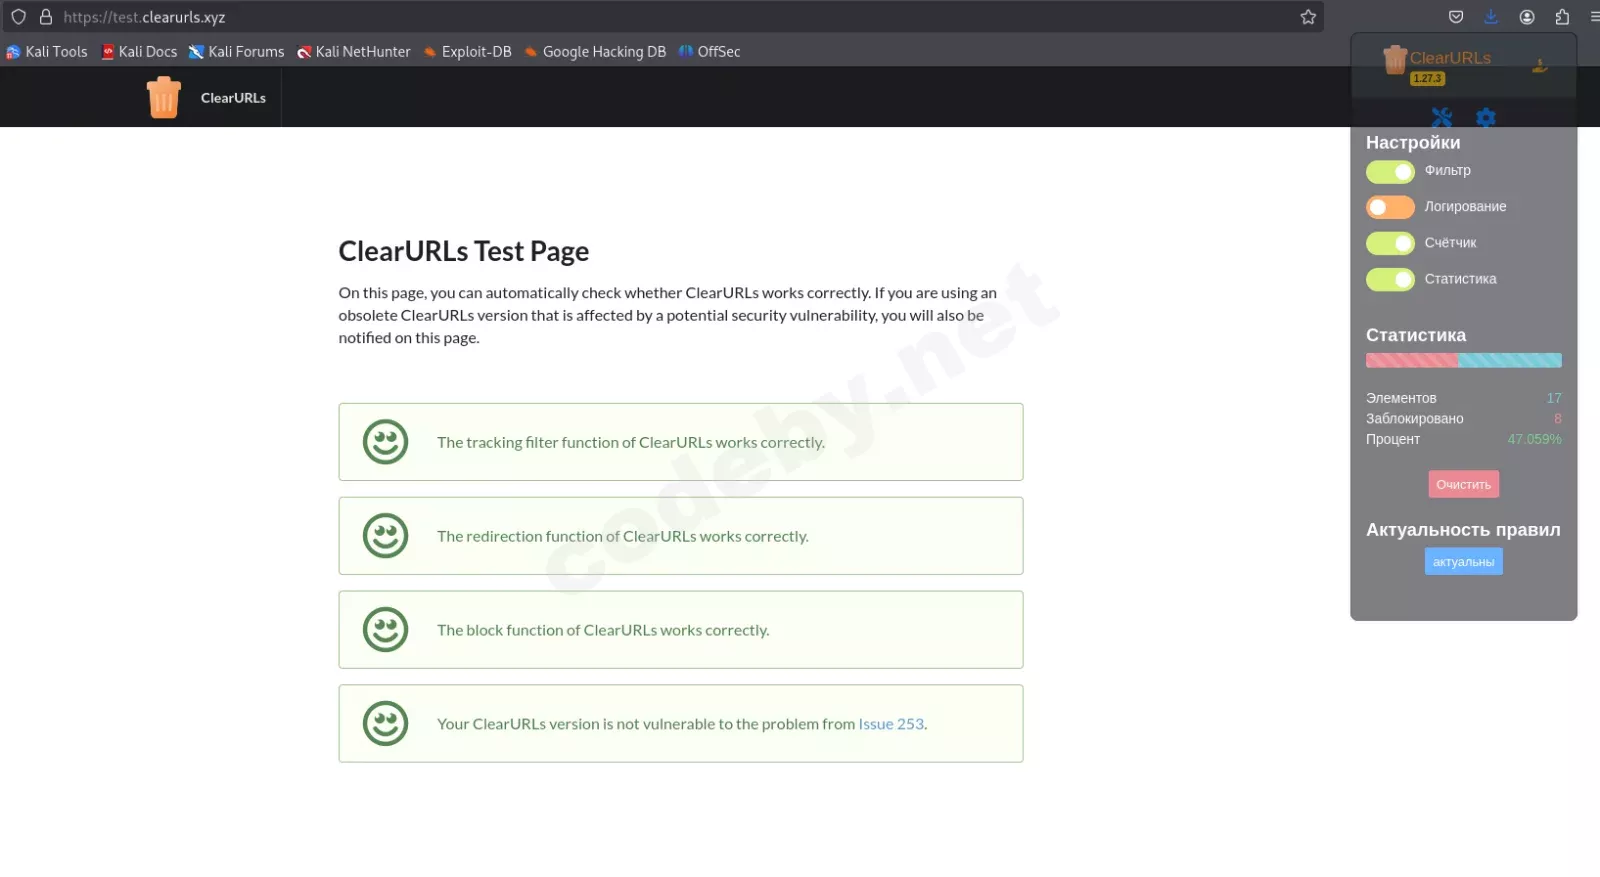Click the Save to Pocket icon
This screenshot has width=1600, height=877.
(x=1456, y=17)
